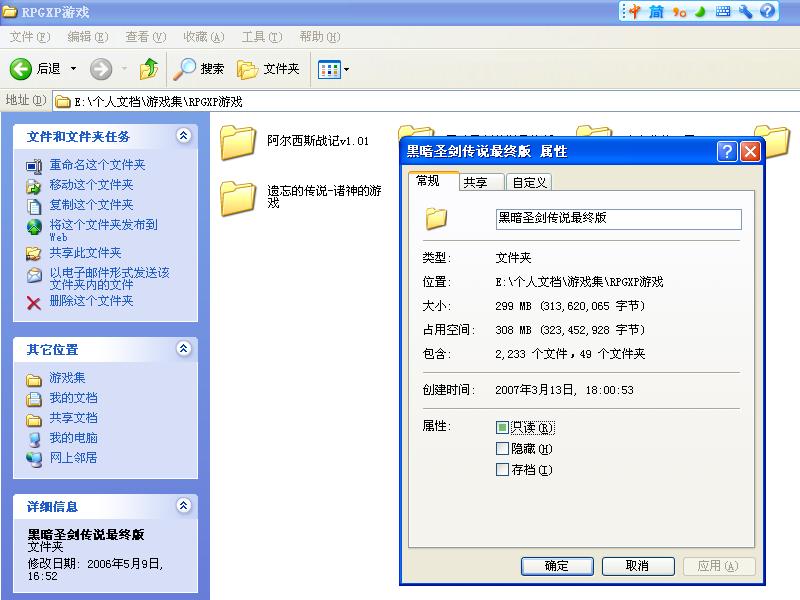Screen dimensions: 800x600
Task: Click the folder name text field
Action: (618, 219)
